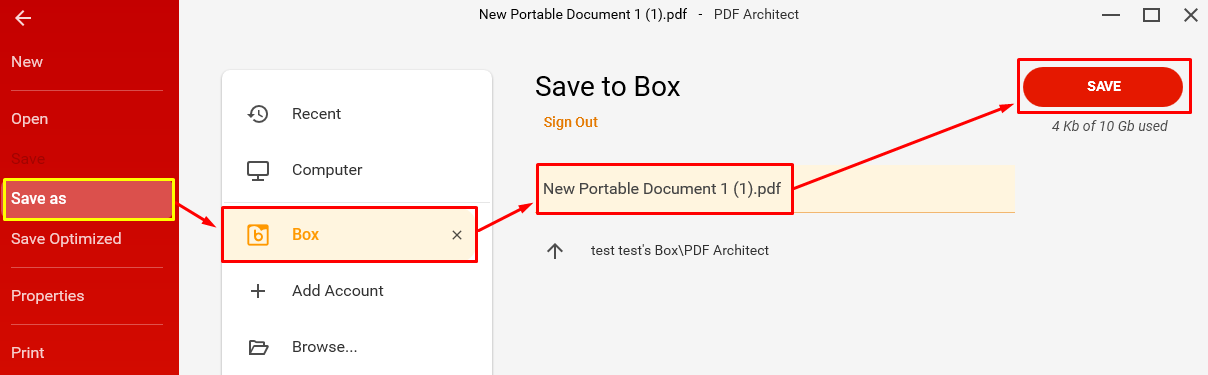Remove Box account with X icon
Screen dimensions: 1208x375
(457, 235)
